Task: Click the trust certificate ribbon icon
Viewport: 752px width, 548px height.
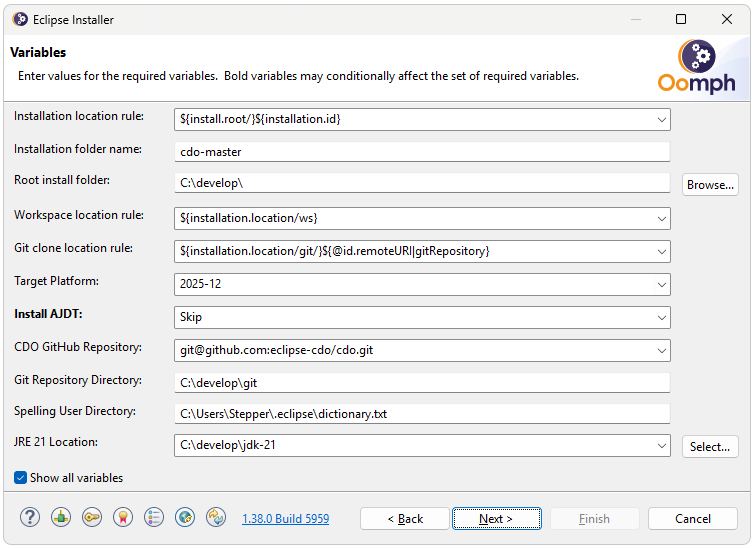Action: 123,517
